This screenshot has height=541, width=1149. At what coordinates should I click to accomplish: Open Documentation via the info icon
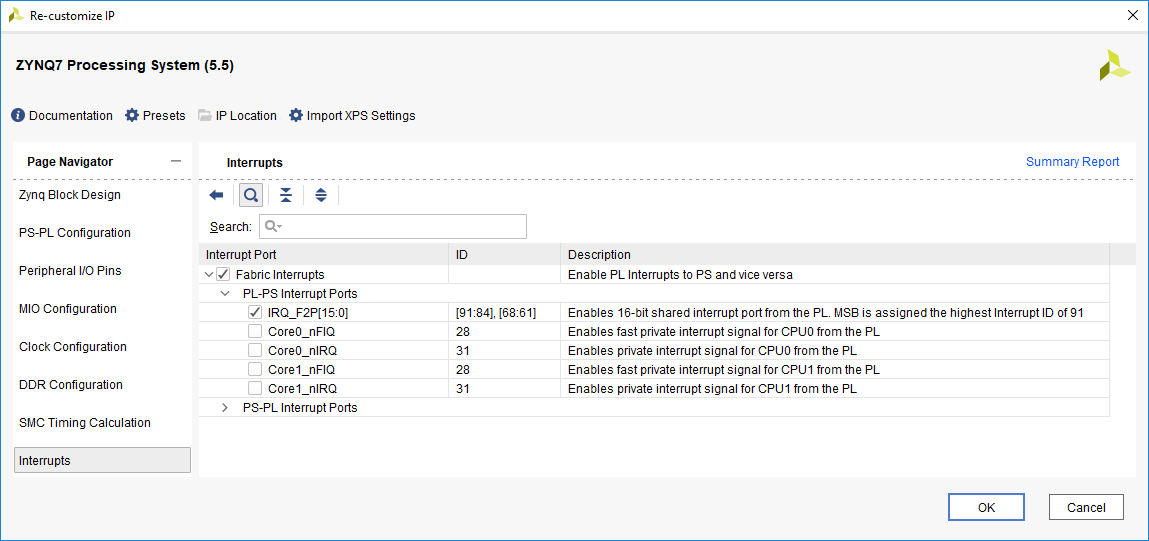pos(18,116)
